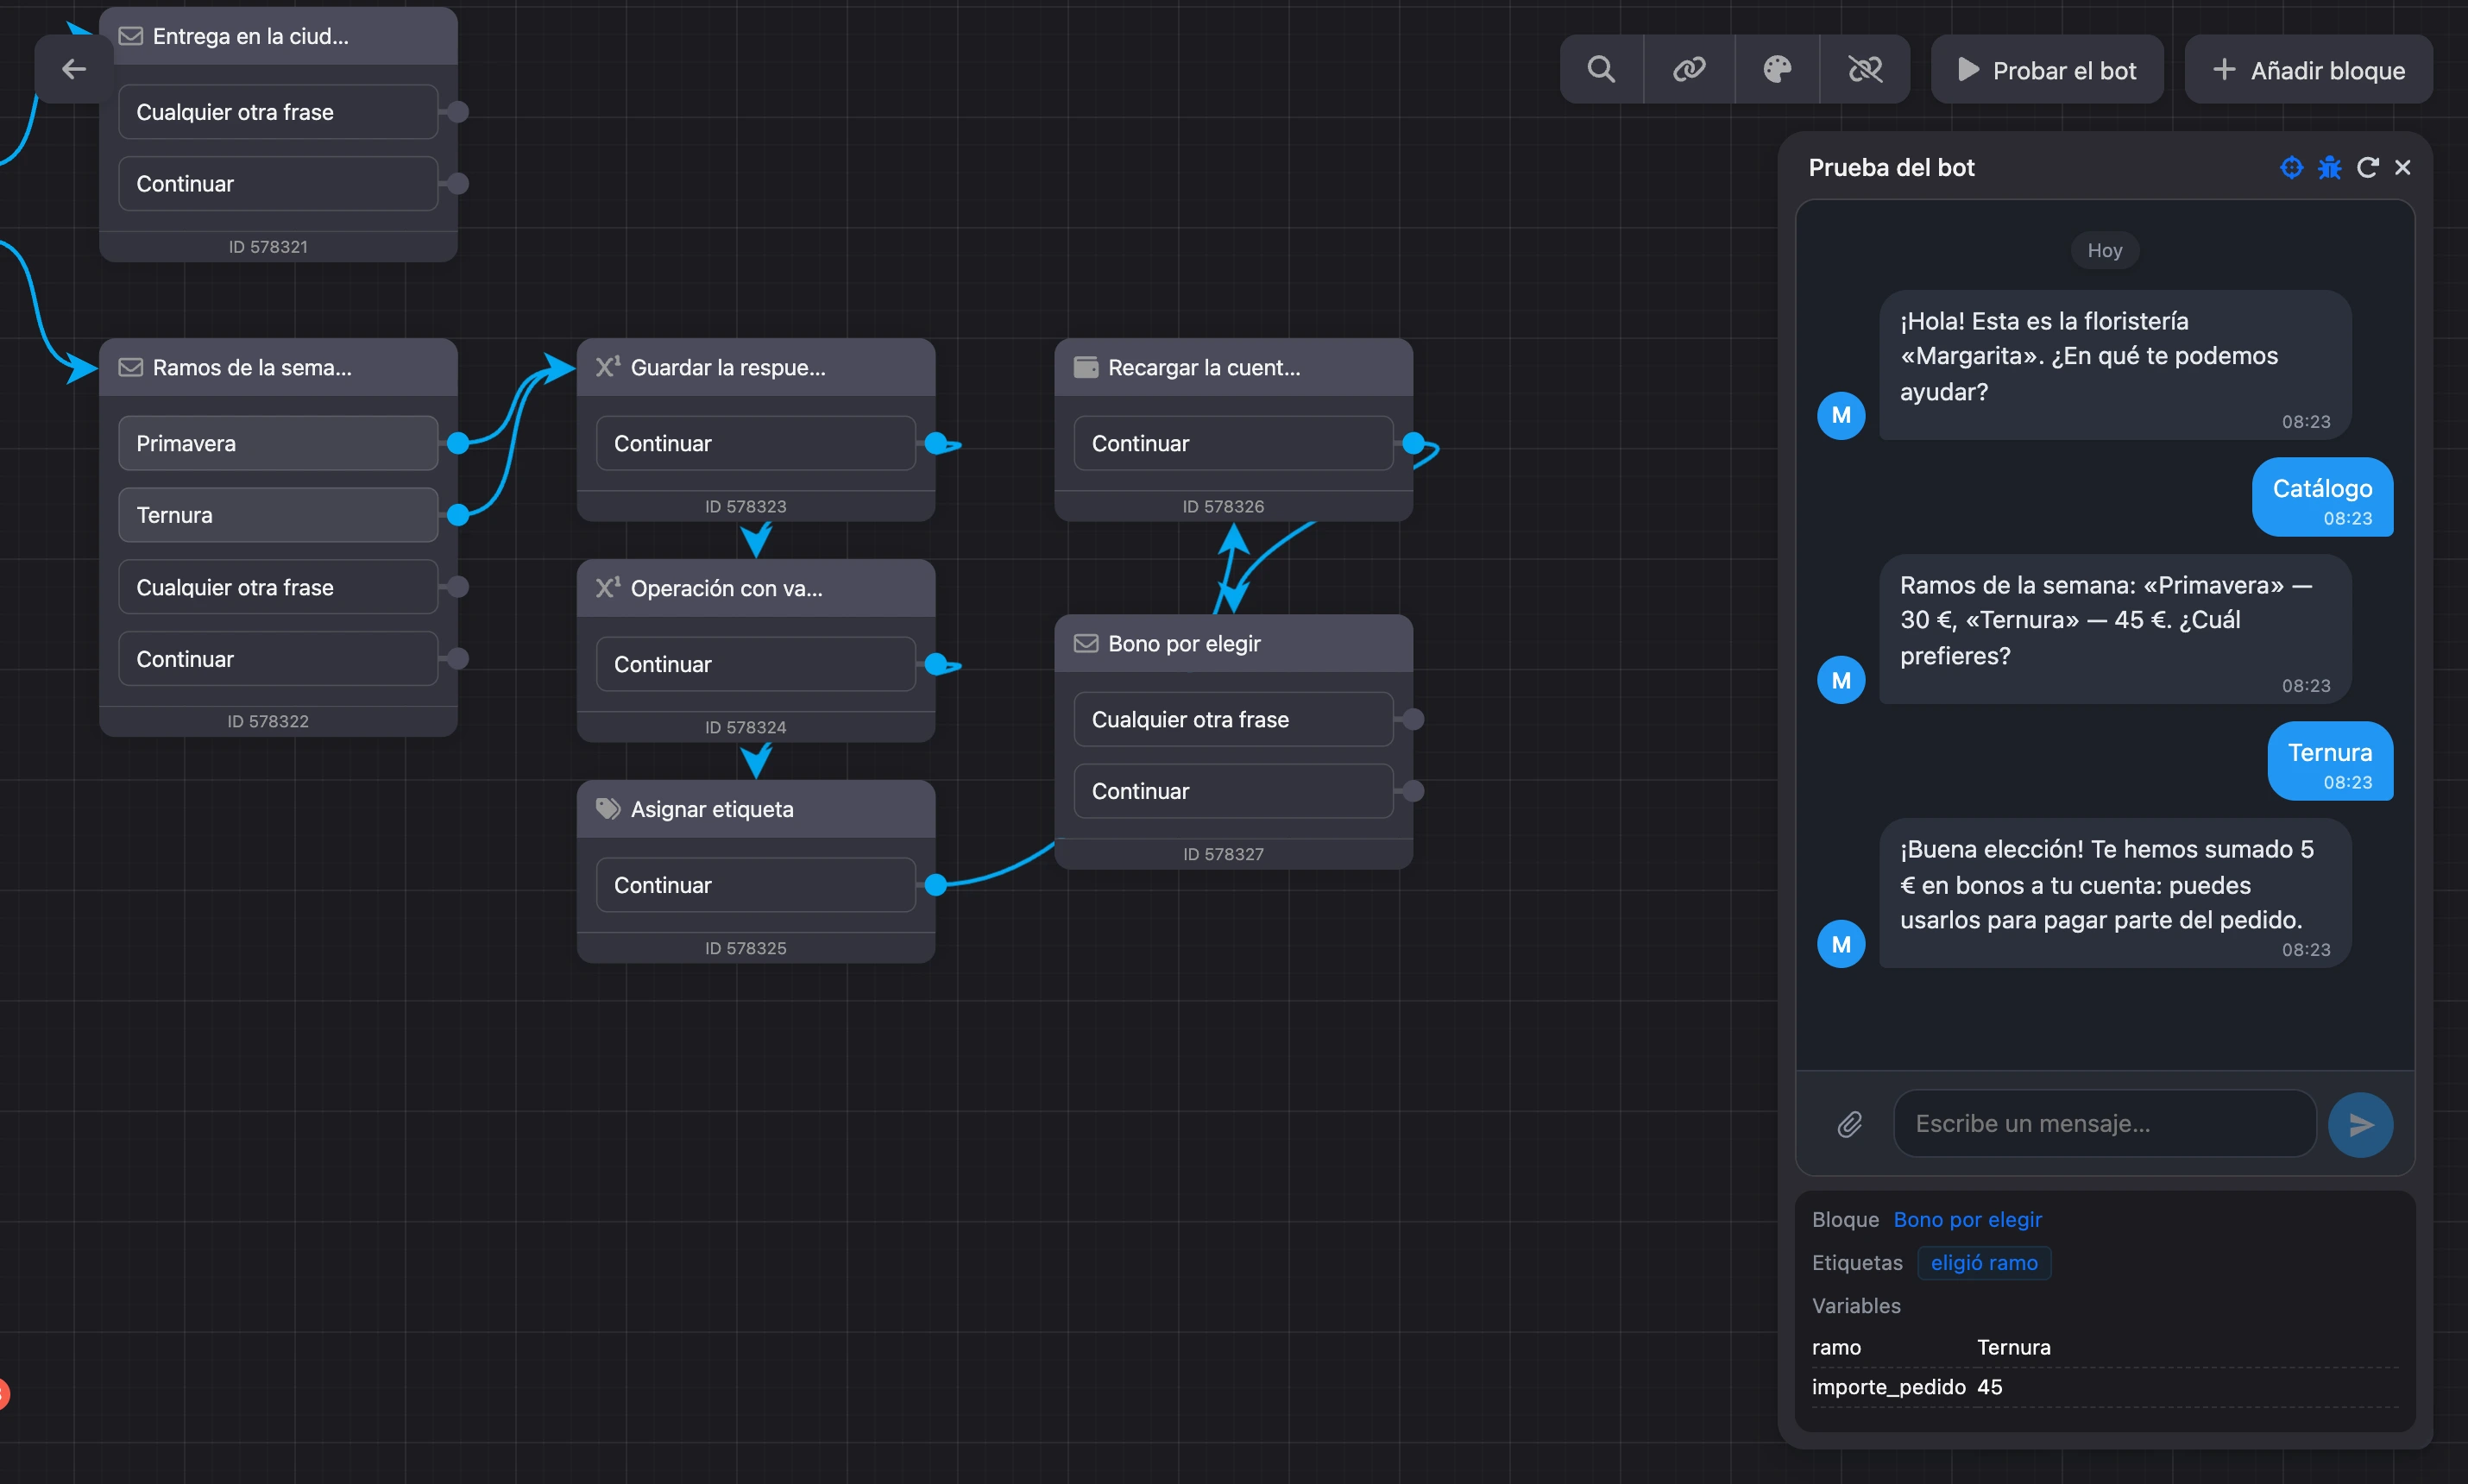The height and width of the screenshot is (1484, 2468).
Task: Click the paperclip attachment icon
Action: pyautogui.click(x=1849, y=1124)
